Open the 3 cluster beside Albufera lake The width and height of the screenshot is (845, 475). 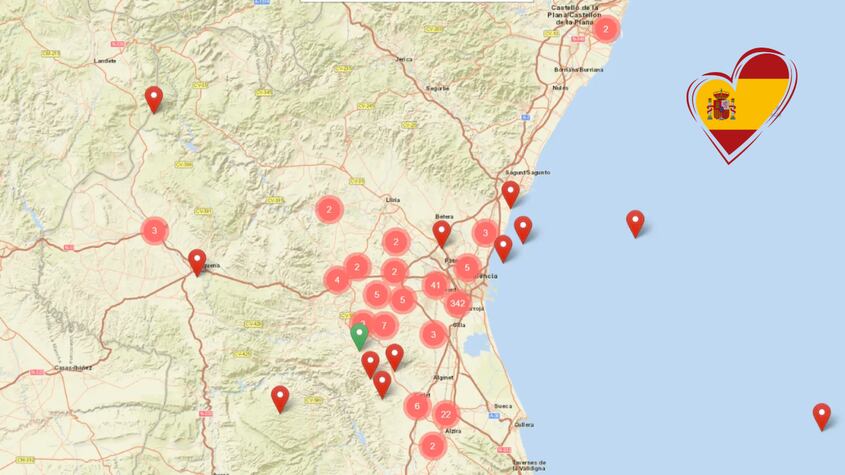[x=433, y=335]
